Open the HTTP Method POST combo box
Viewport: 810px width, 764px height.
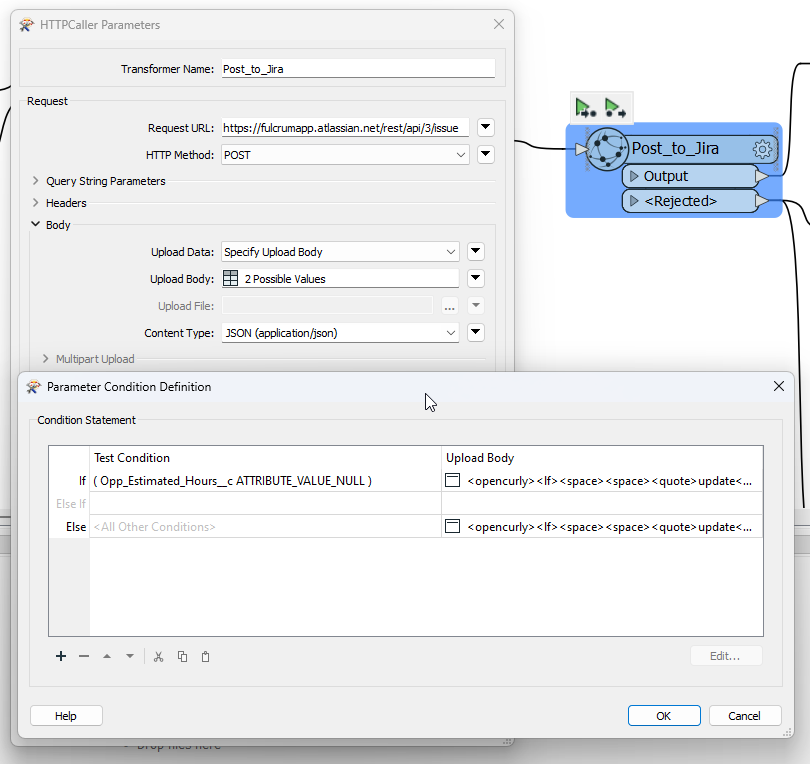click(345, 155)
